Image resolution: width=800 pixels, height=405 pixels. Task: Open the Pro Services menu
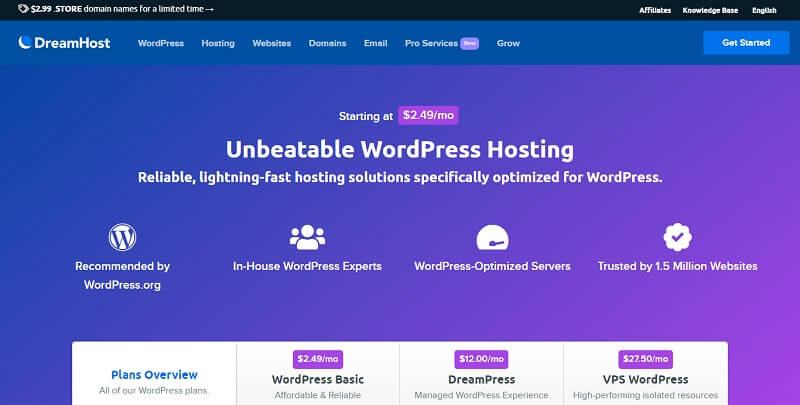coord(431,43)
